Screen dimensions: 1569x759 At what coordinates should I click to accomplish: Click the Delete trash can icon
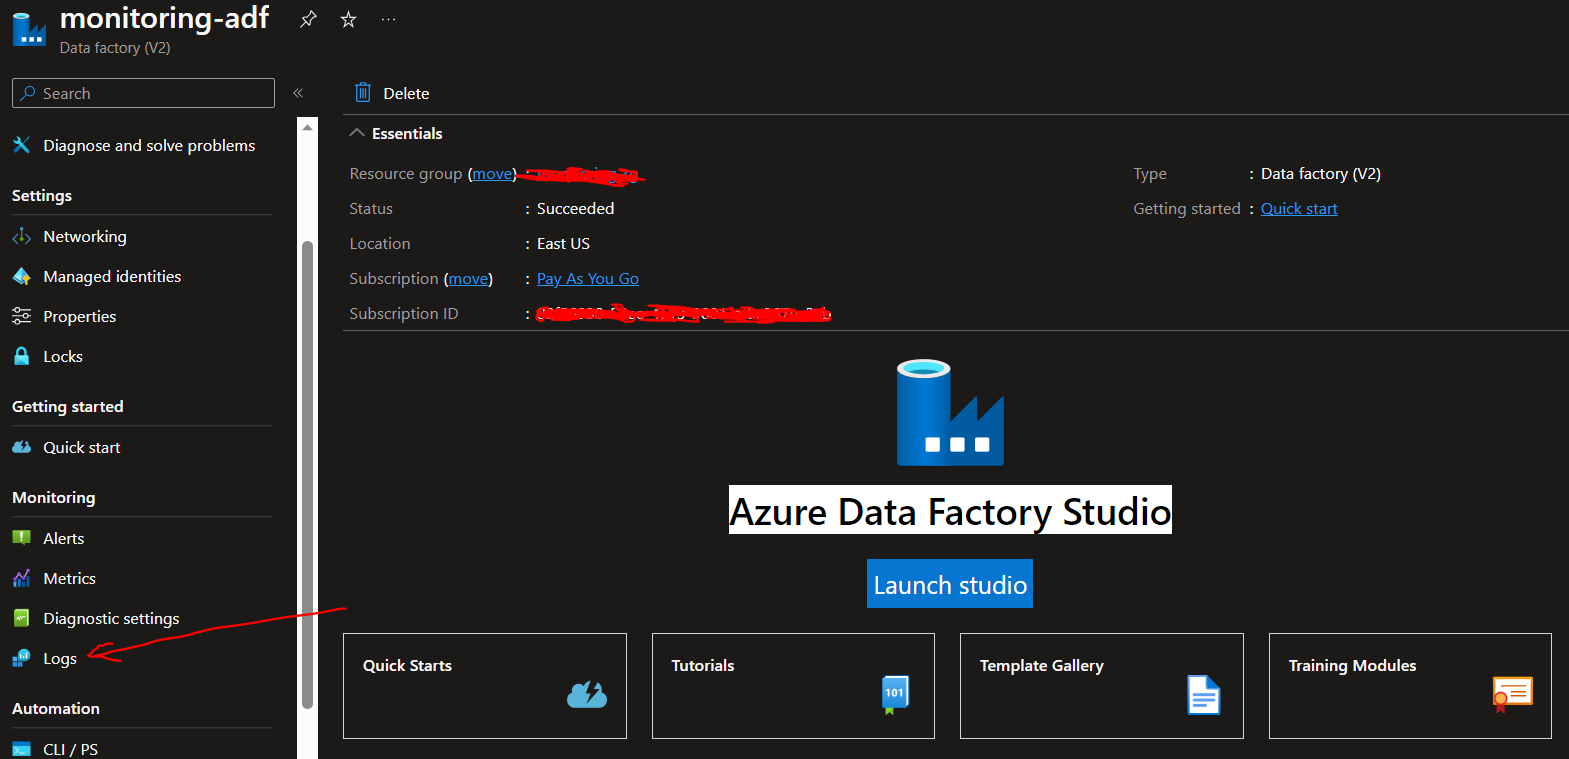[x=363, y=93]
